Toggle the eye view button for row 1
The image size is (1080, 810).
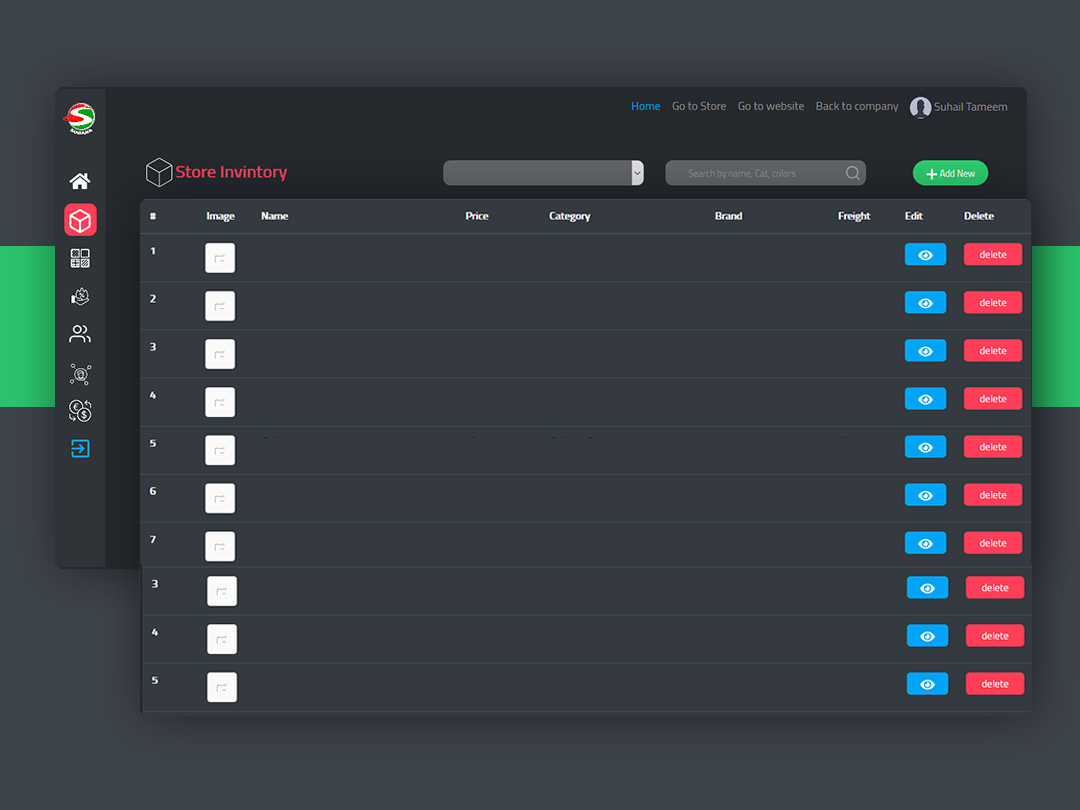(x=925, y=255)
